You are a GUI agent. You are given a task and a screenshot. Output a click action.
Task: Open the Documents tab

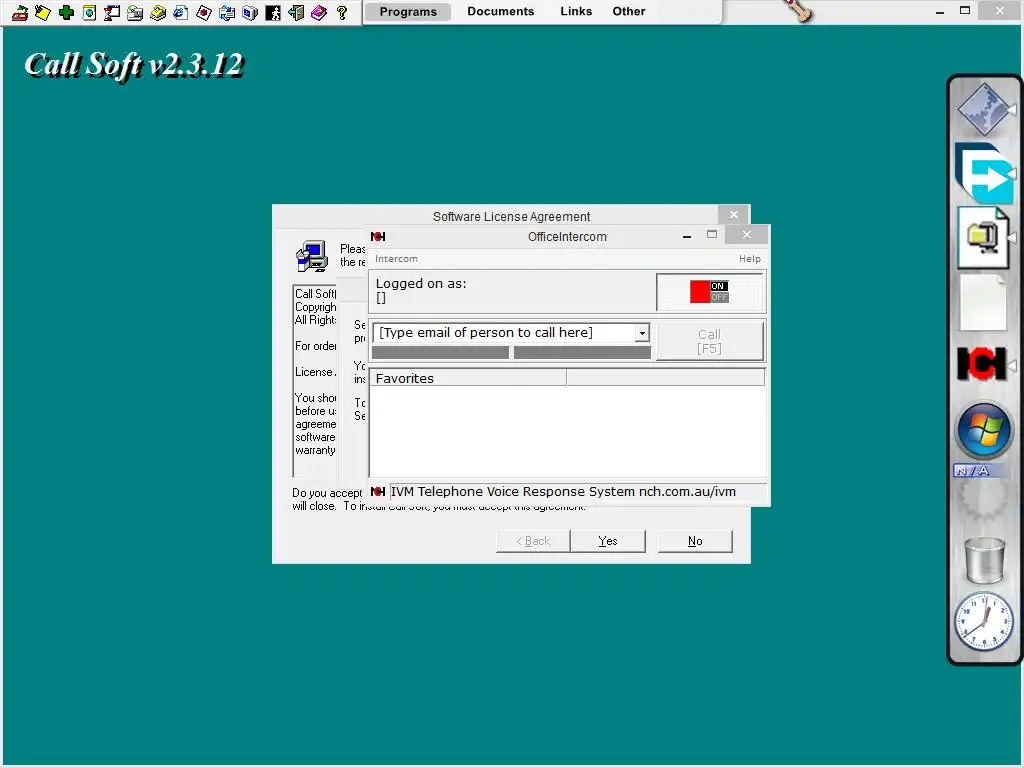tap(501, 12)
